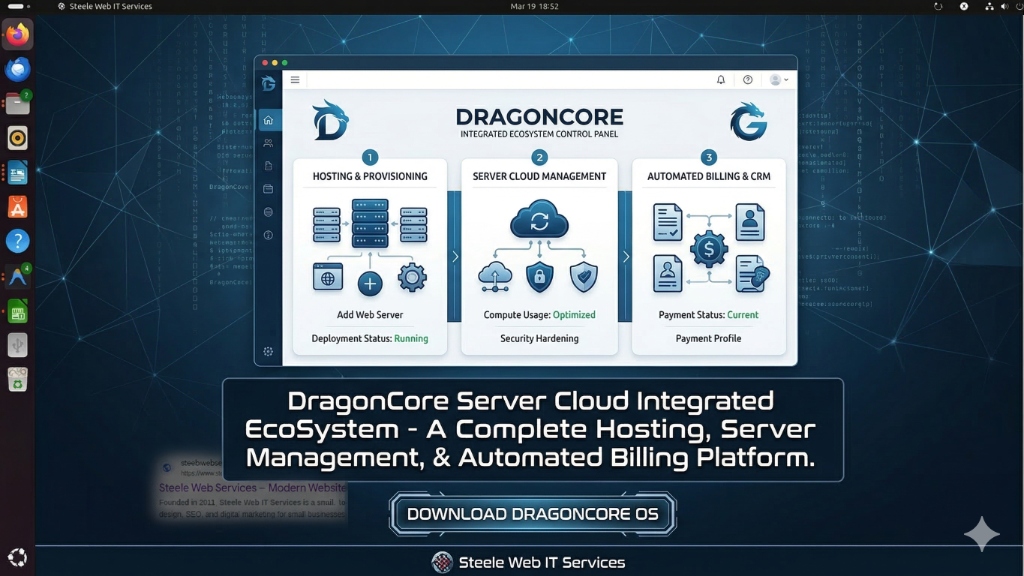Open the Users panel icon in sidebar

[x=268, y=143]
